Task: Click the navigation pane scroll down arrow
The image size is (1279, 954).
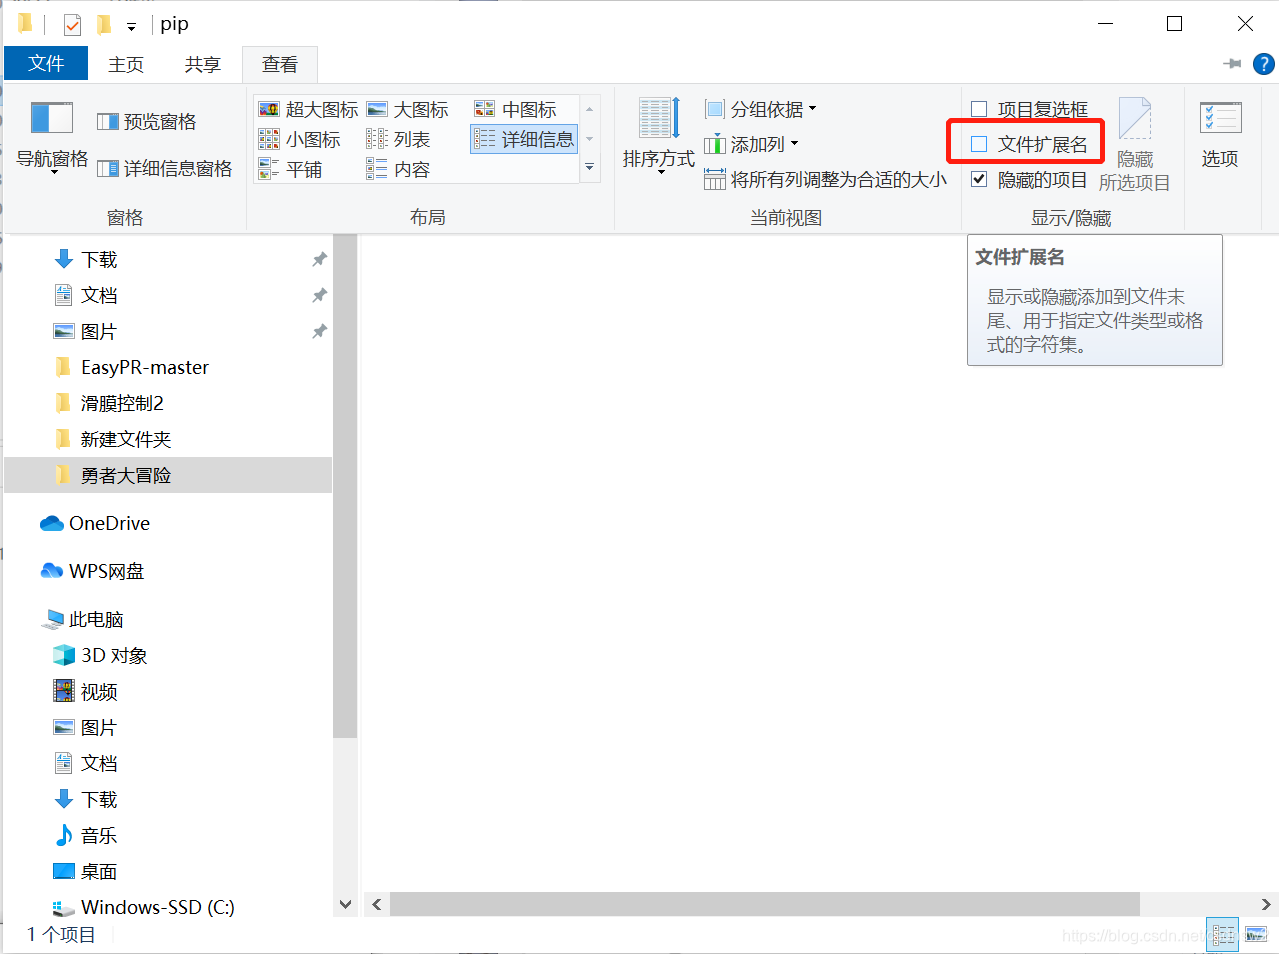Action: click(345, 904)
